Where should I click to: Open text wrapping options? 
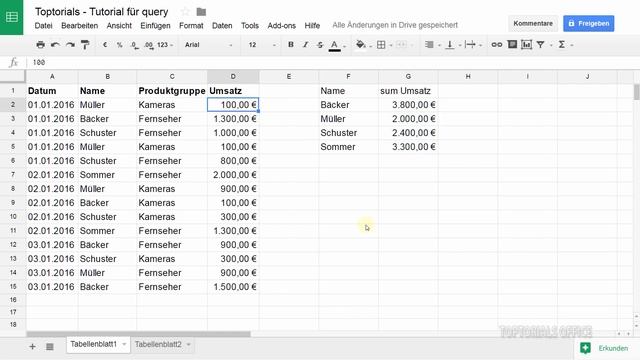470,44
